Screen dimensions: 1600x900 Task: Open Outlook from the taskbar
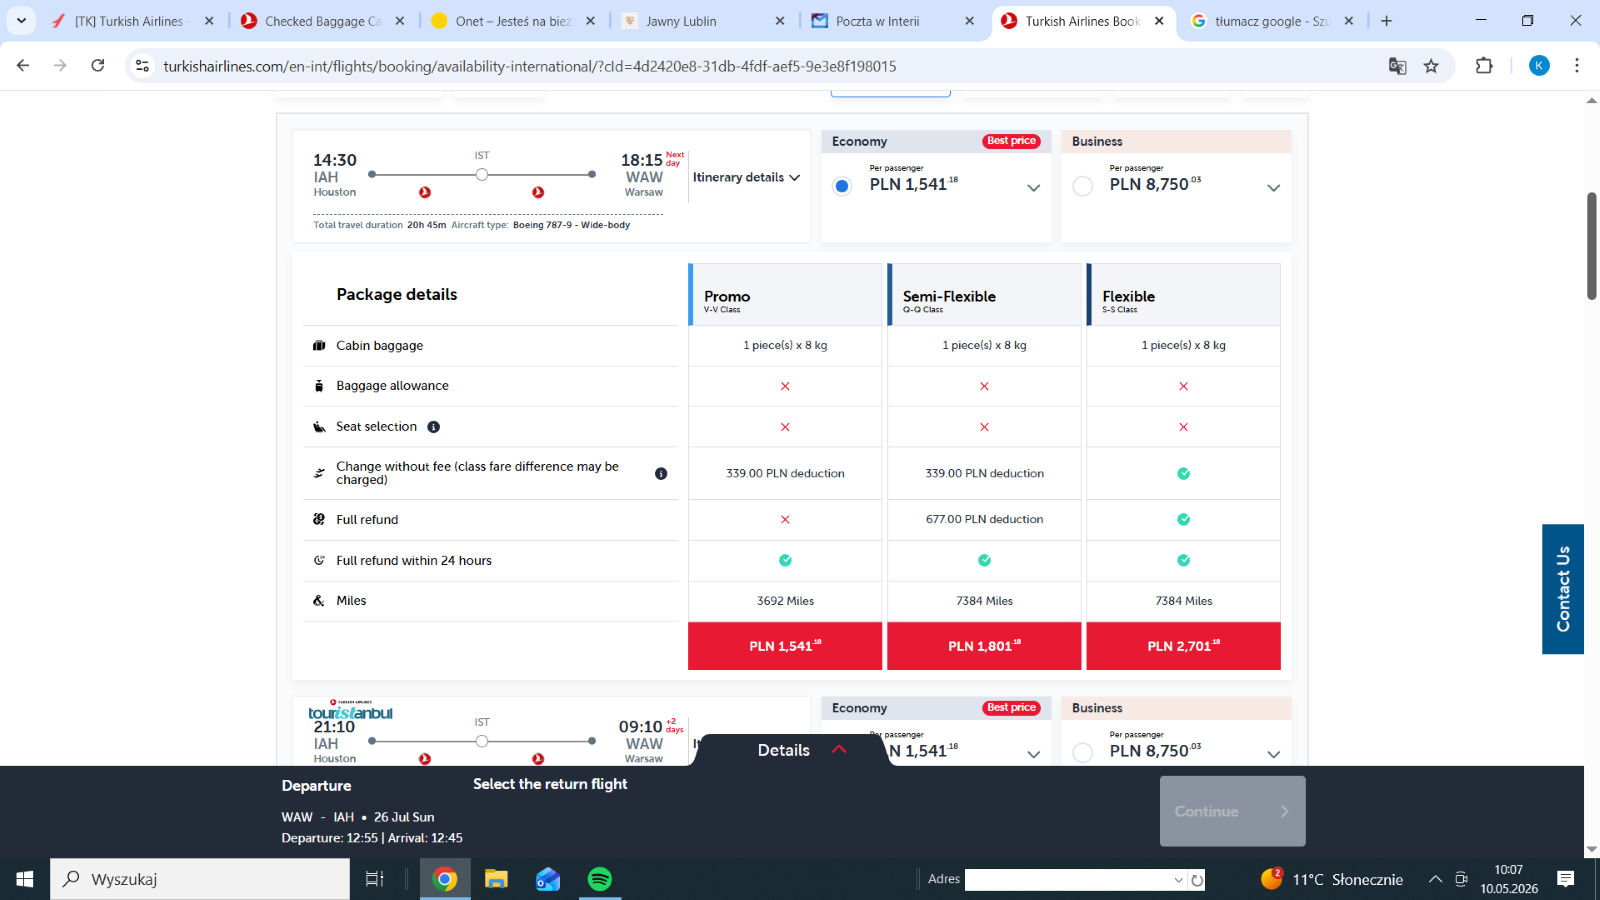coord(548,879)
